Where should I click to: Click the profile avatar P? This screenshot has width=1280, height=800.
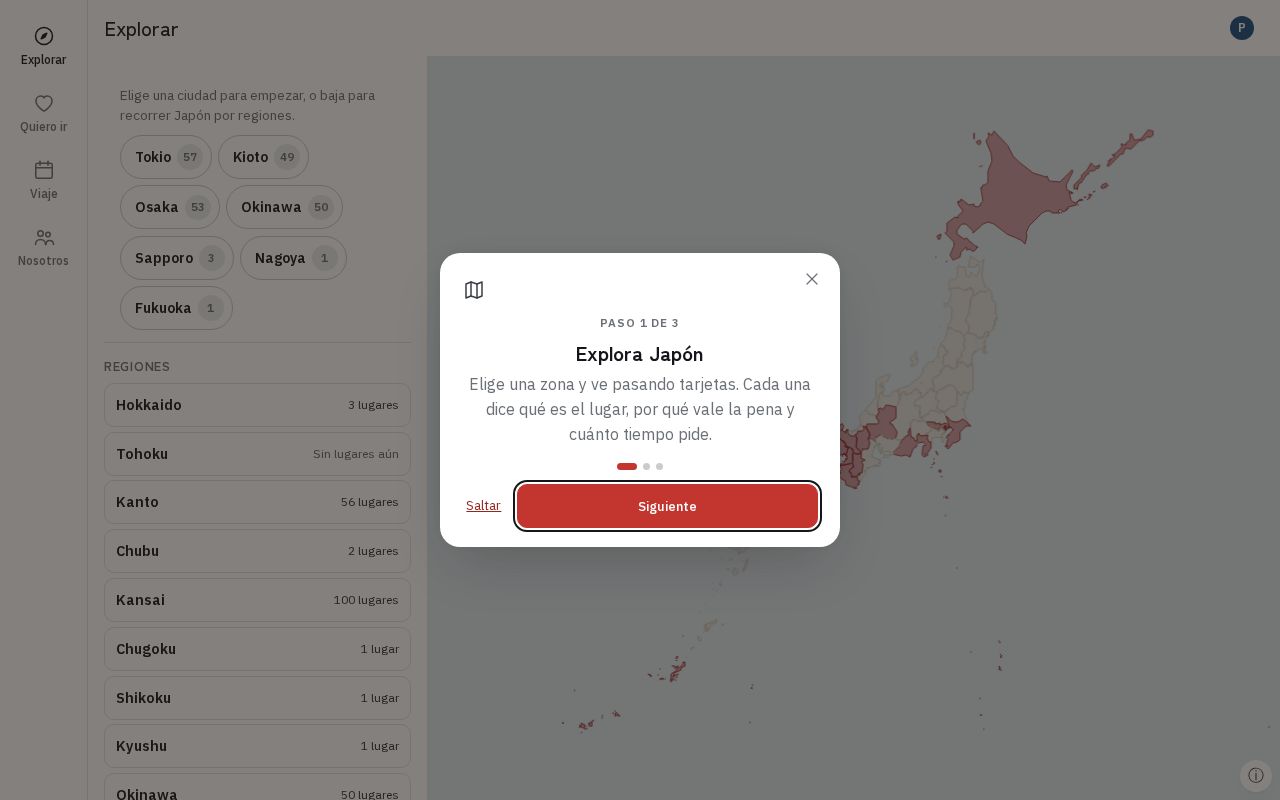tap(1242, 28)
